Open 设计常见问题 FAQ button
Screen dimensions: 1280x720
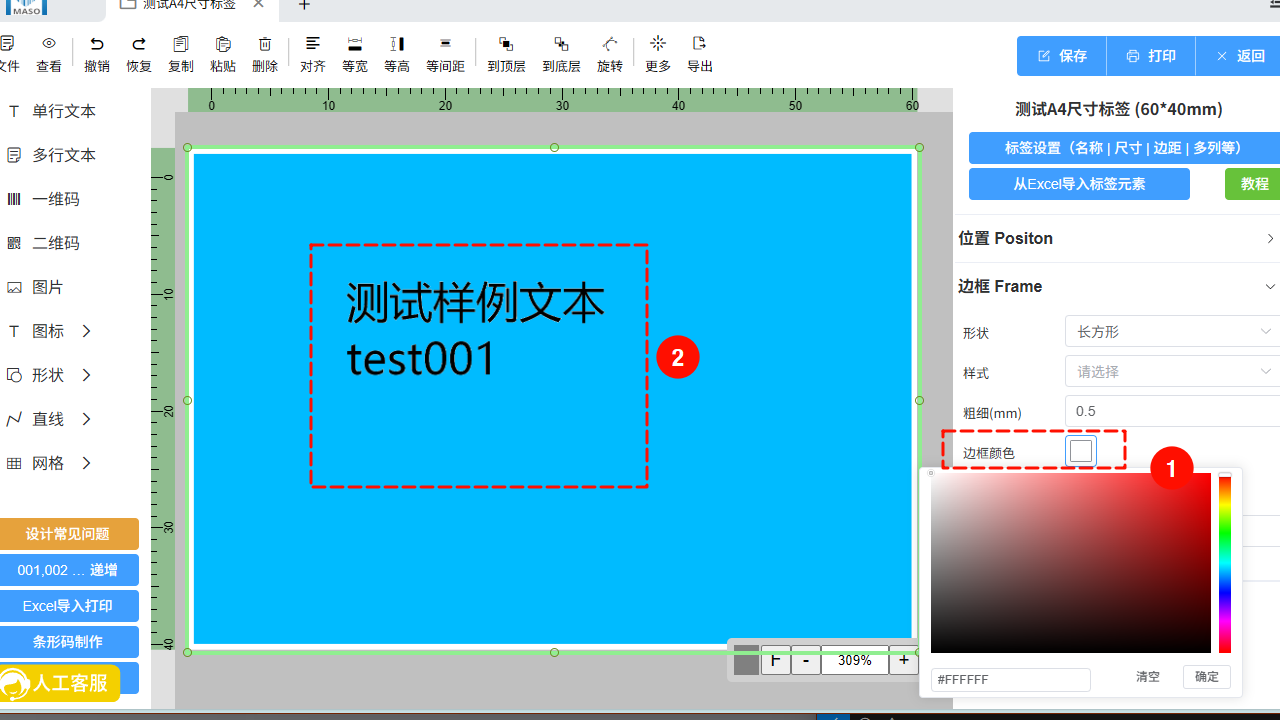coord(68,534)
